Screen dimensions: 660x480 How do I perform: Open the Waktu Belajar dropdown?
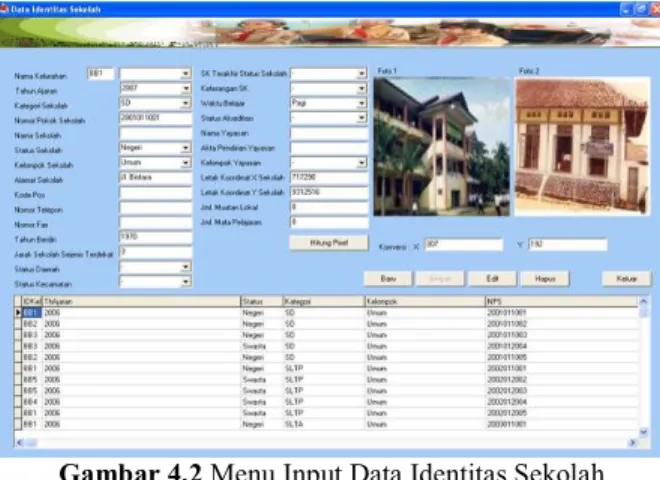click(361, 103)
